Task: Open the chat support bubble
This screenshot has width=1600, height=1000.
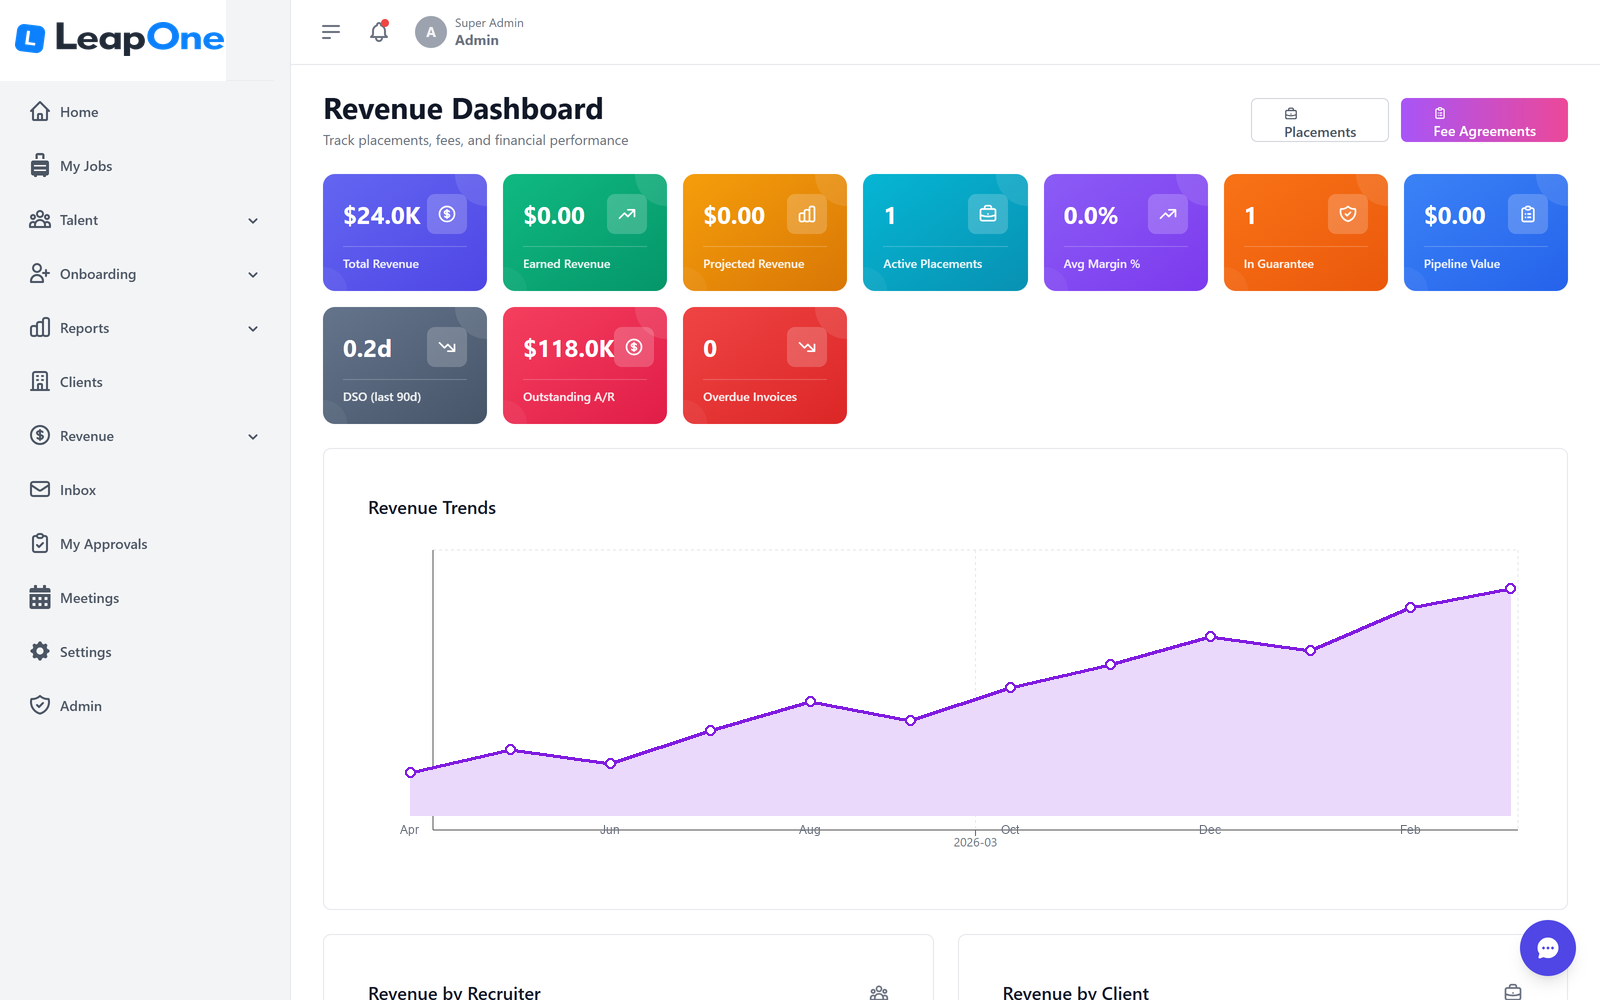Action: pyautogui.click(x=1548, y=948)
